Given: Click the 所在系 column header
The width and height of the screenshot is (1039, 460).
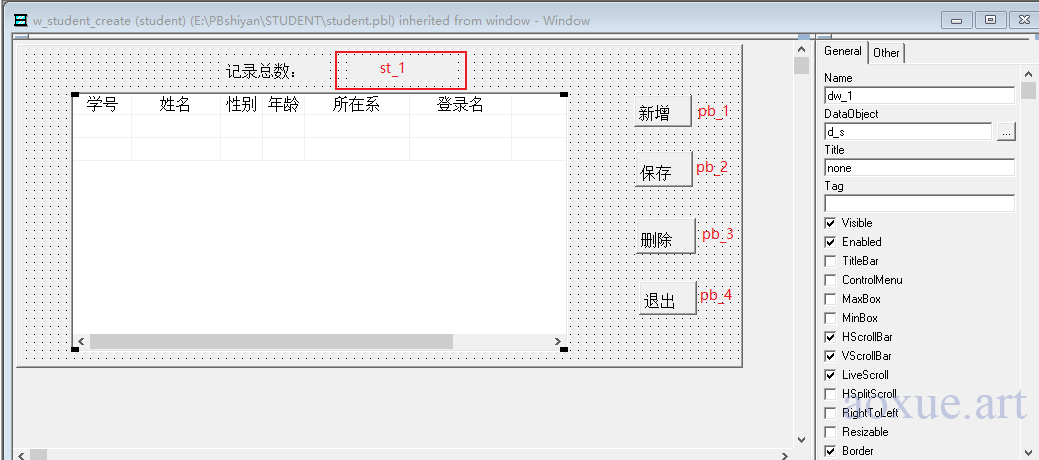Looking at the screenshot, I should pos(356,104).
